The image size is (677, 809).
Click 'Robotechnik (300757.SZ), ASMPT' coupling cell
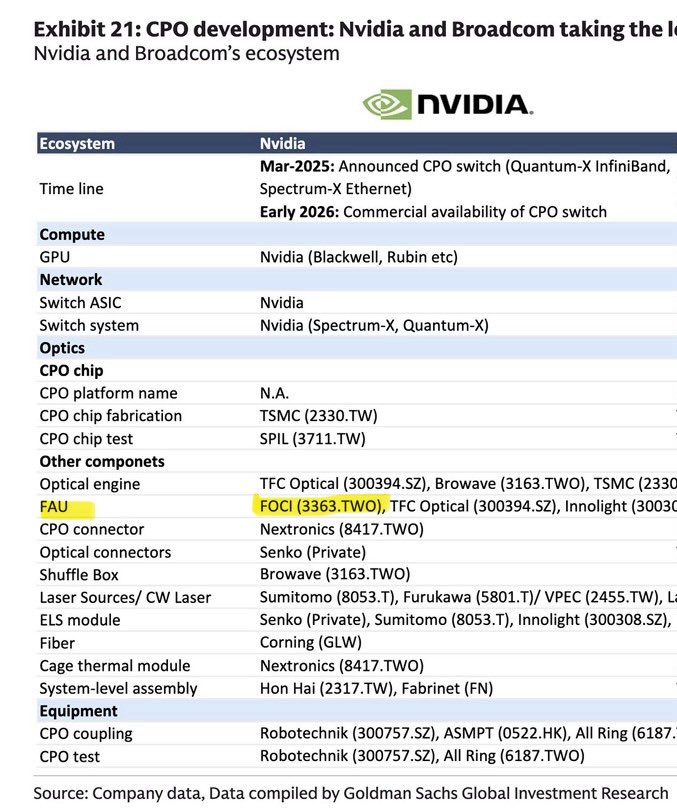[468, 733]
